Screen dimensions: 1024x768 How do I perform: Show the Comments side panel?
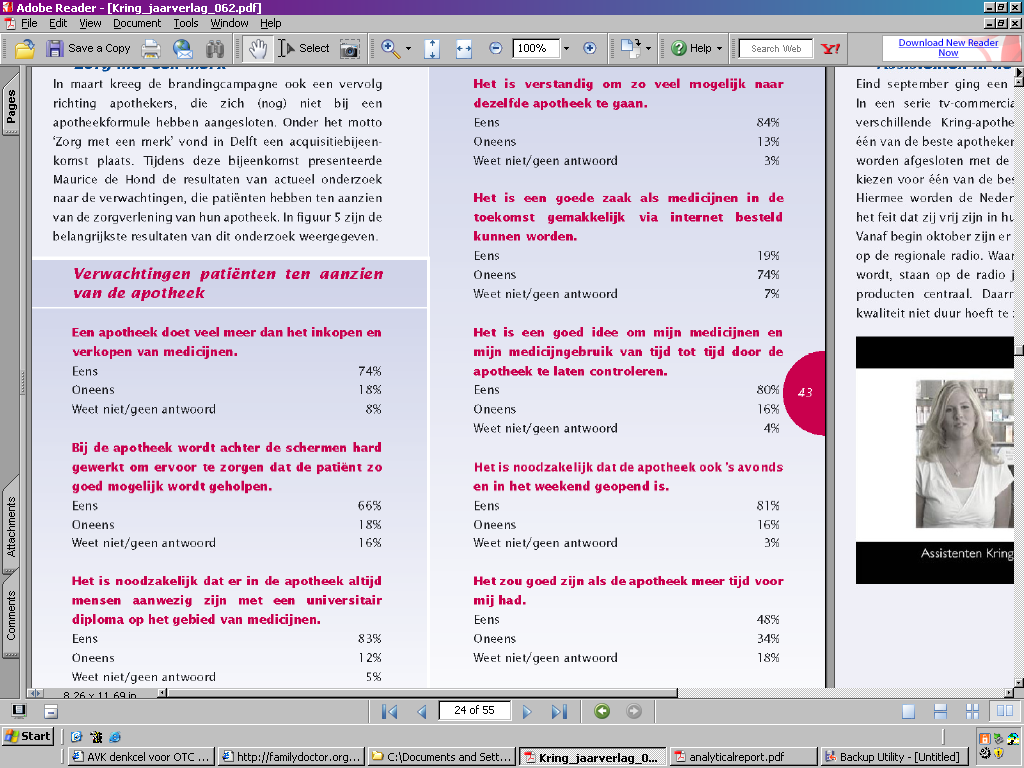(10, 615)
